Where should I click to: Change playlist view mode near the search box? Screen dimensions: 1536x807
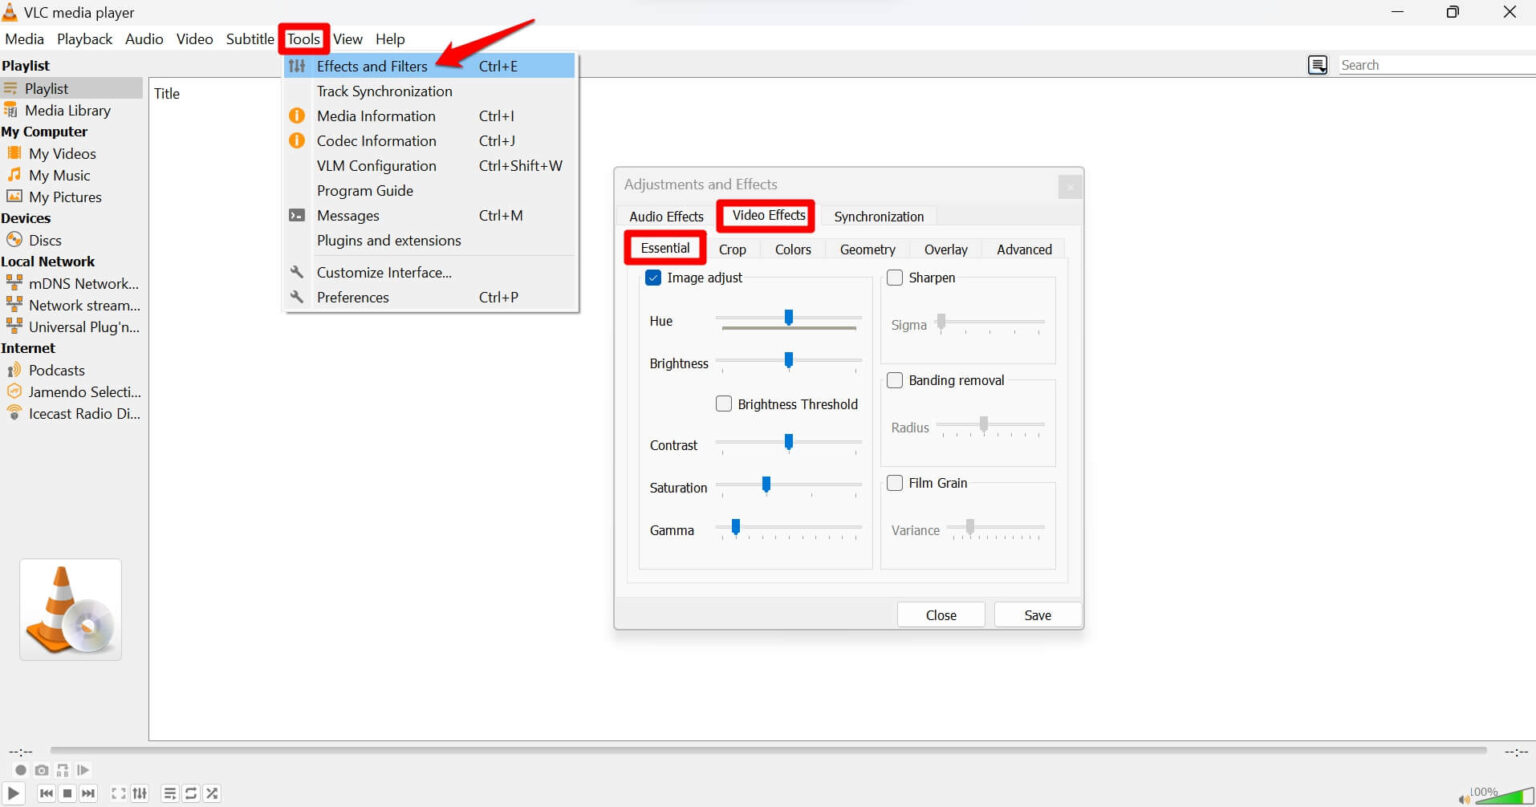click(1317, 64)
